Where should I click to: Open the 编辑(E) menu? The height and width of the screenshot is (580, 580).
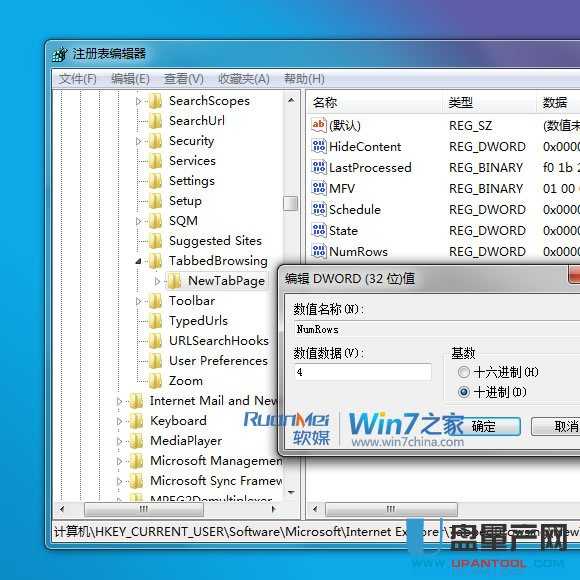[131, 79]
